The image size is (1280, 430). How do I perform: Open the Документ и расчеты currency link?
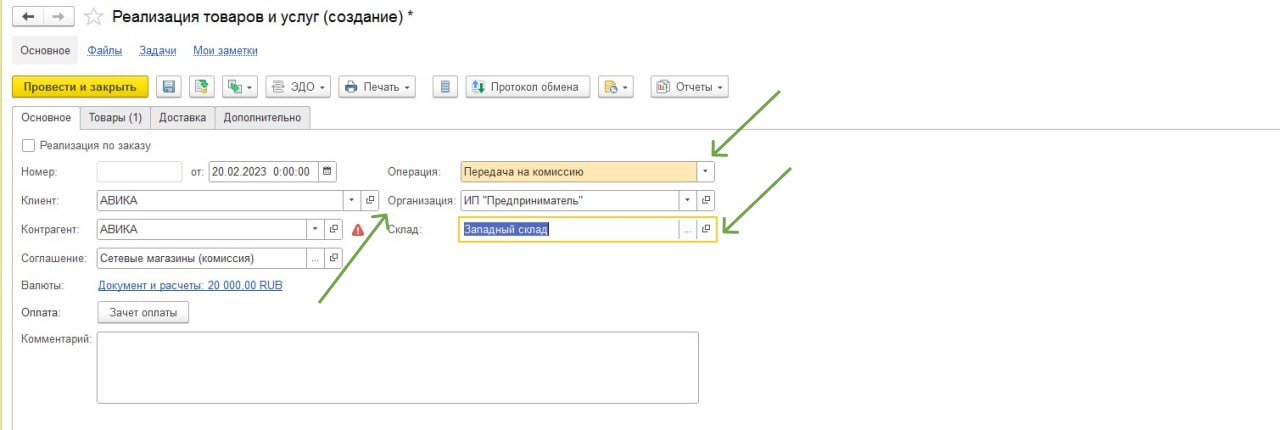point(190,285)
